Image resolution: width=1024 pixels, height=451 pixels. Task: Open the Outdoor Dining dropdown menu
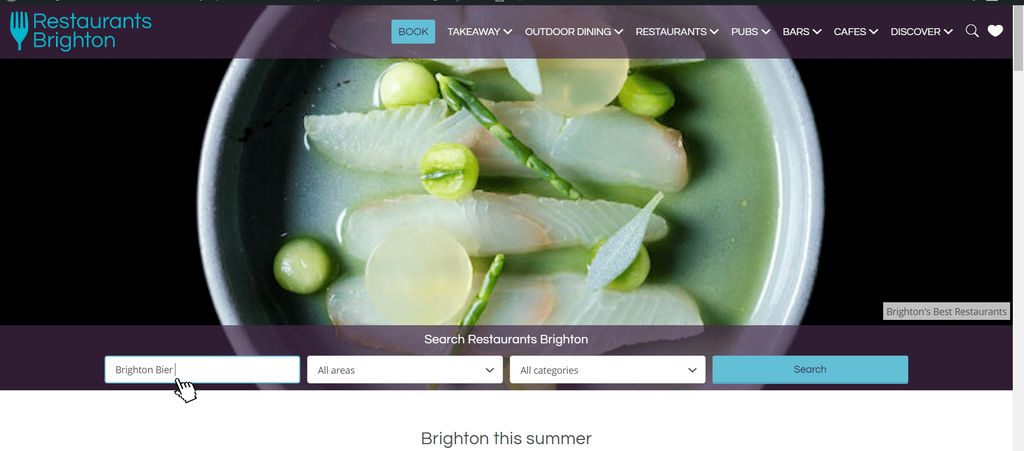(573, 32)
